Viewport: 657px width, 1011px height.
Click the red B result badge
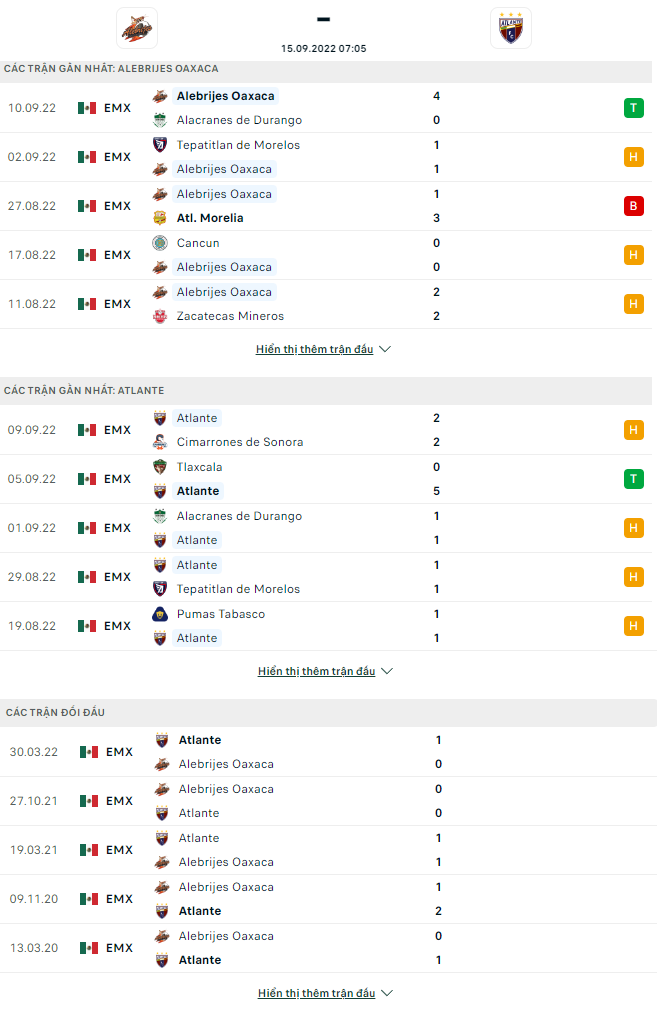click(x=633, y=206)
